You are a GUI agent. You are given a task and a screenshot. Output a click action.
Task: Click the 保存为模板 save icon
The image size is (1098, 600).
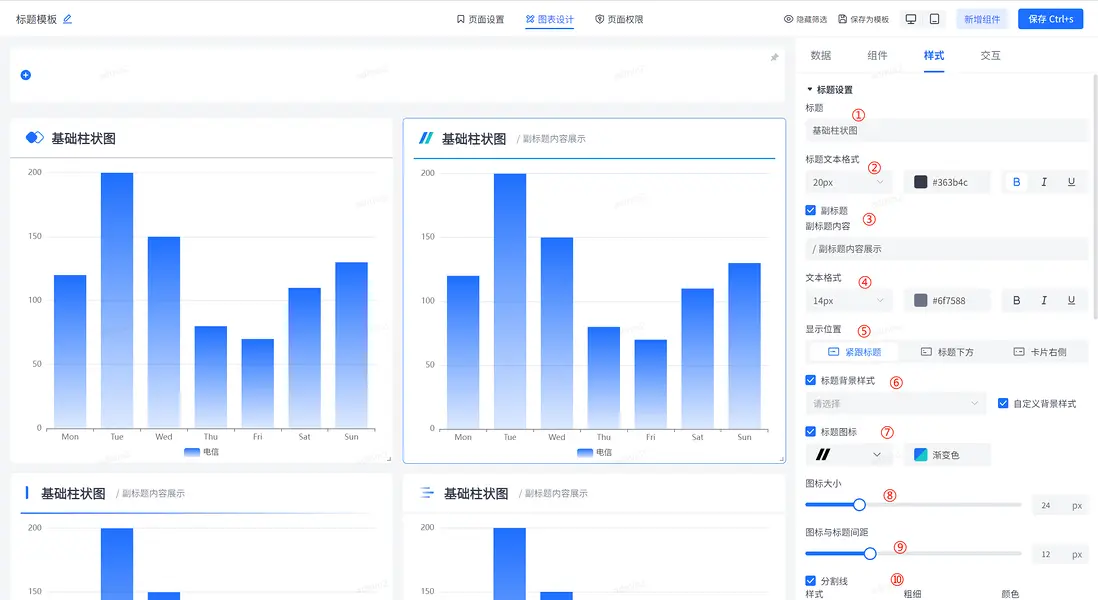point(842,20)
